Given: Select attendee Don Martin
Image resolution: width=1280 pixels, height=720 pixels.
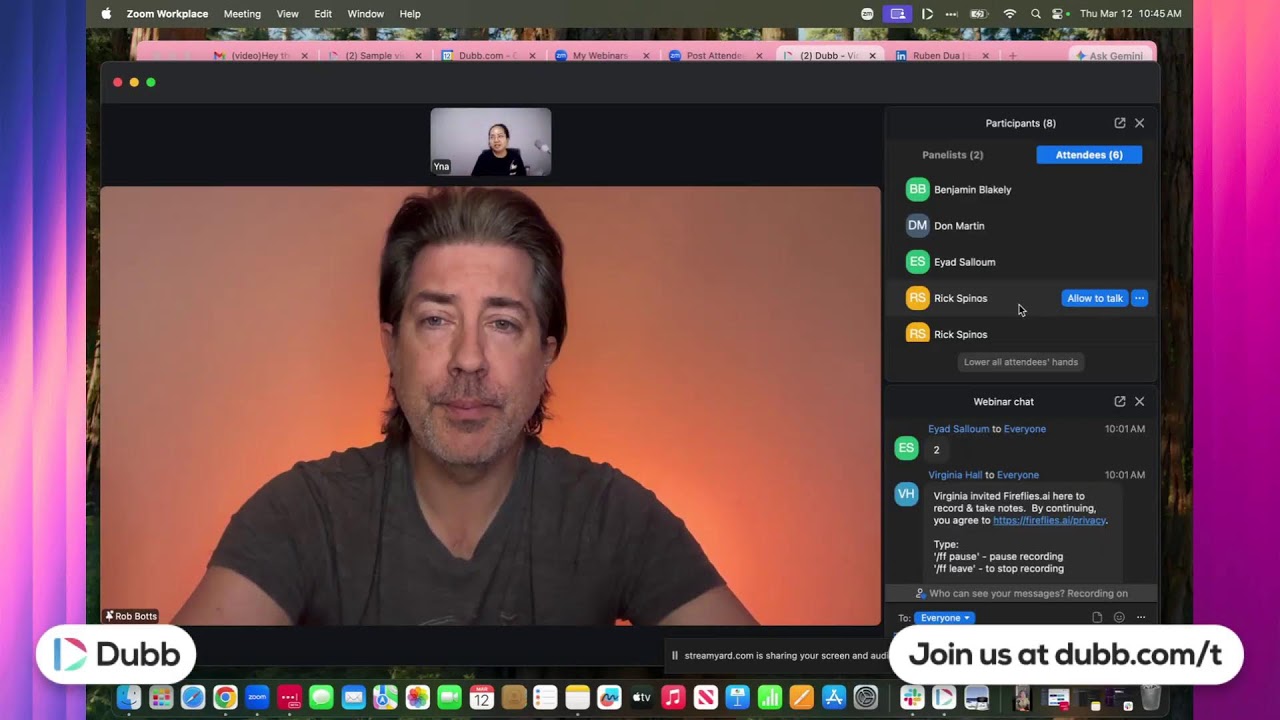Looking at the screenshot, I should coord(1021,226).
